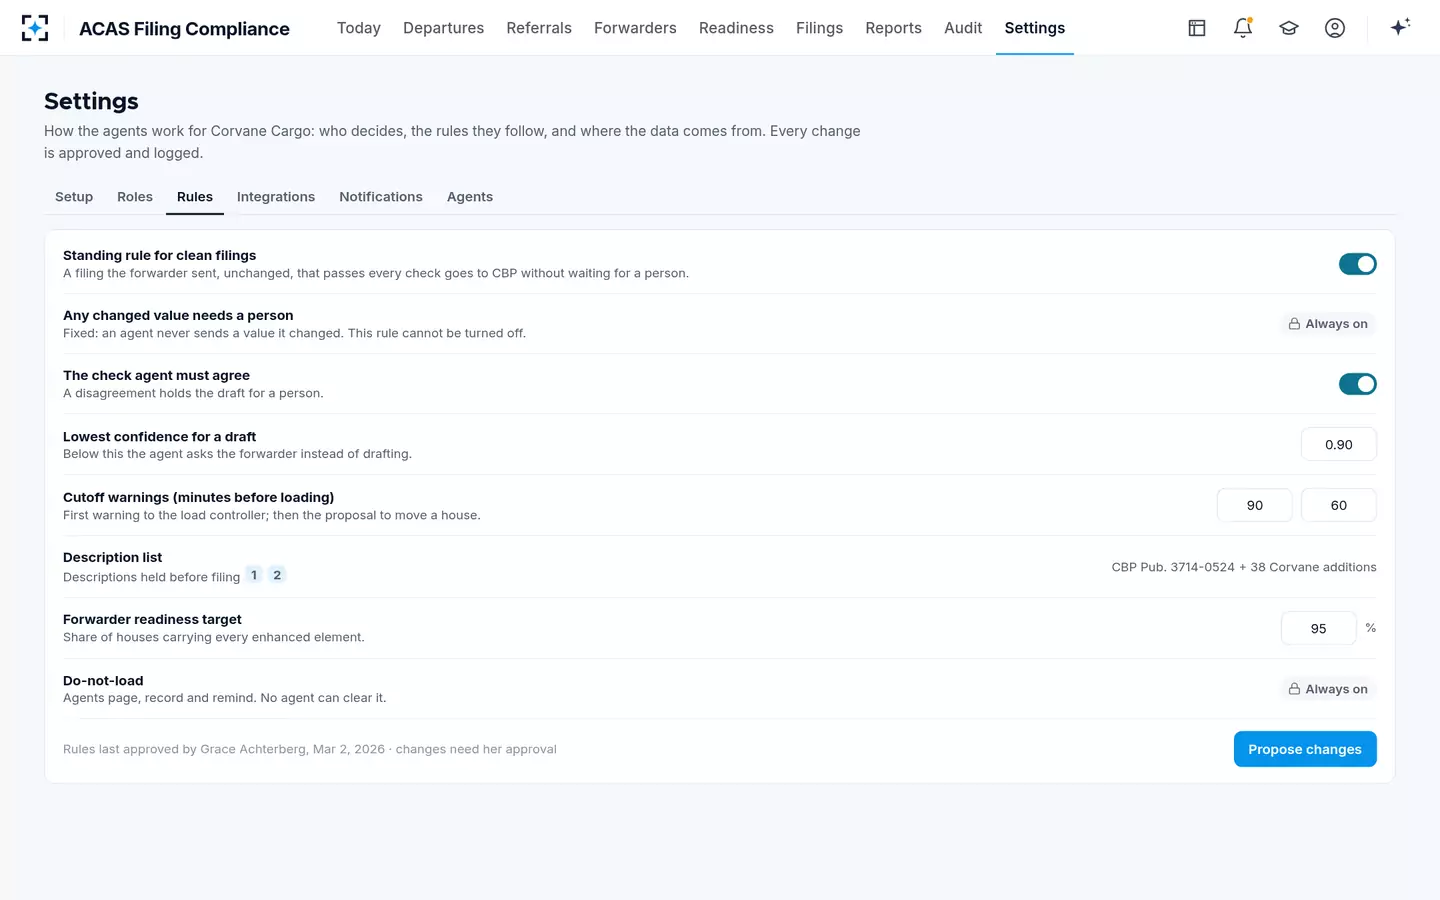1440x900 pixels.
Task: Switch to the Setup tab
Action: [x=74, y=197]
